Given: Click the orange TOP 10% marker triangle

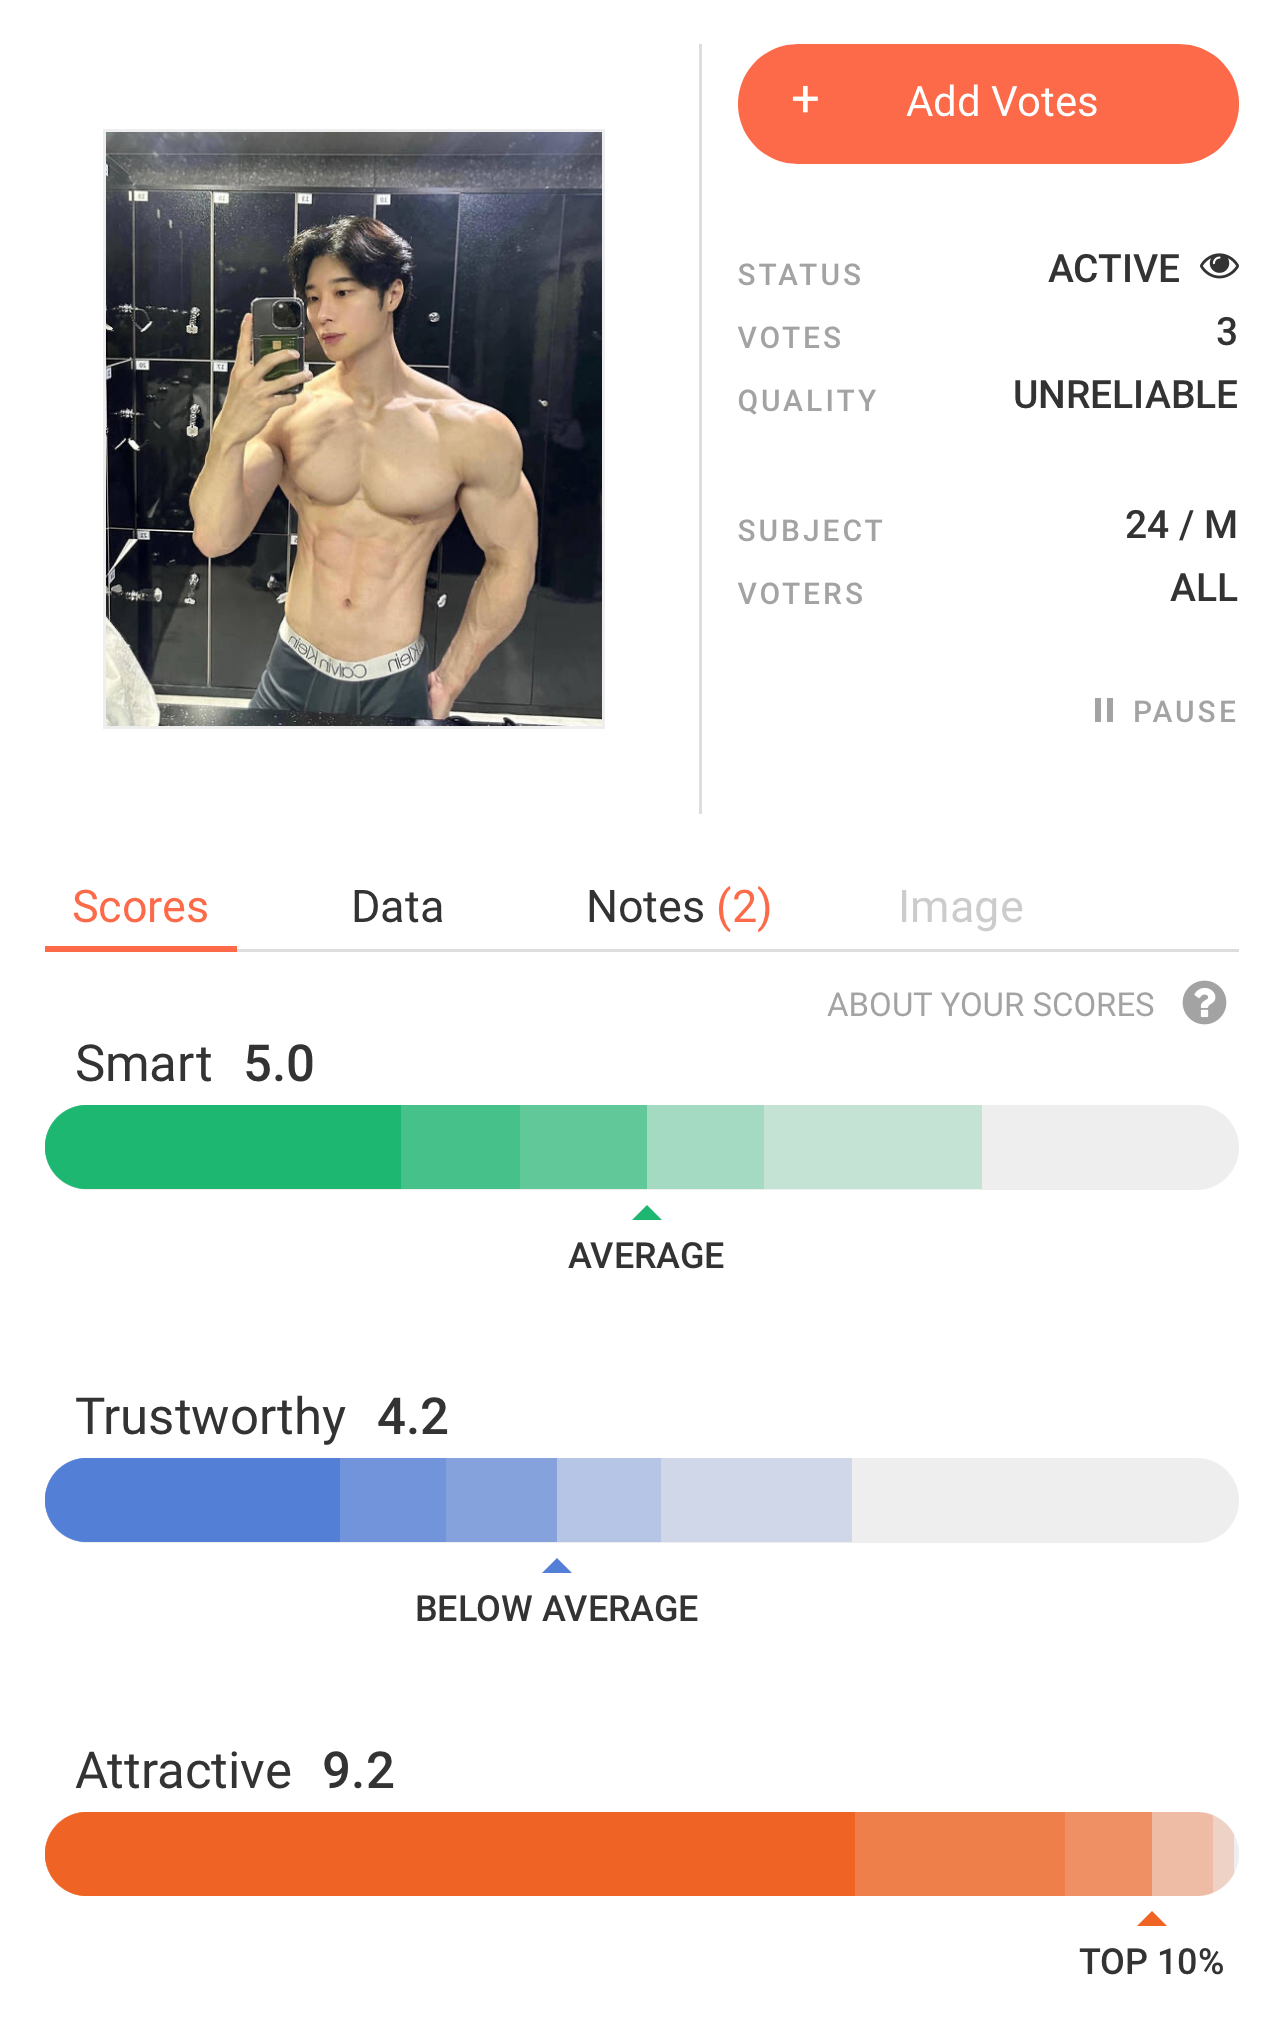Looking at the screenshot, I should click(1152, 1919).
